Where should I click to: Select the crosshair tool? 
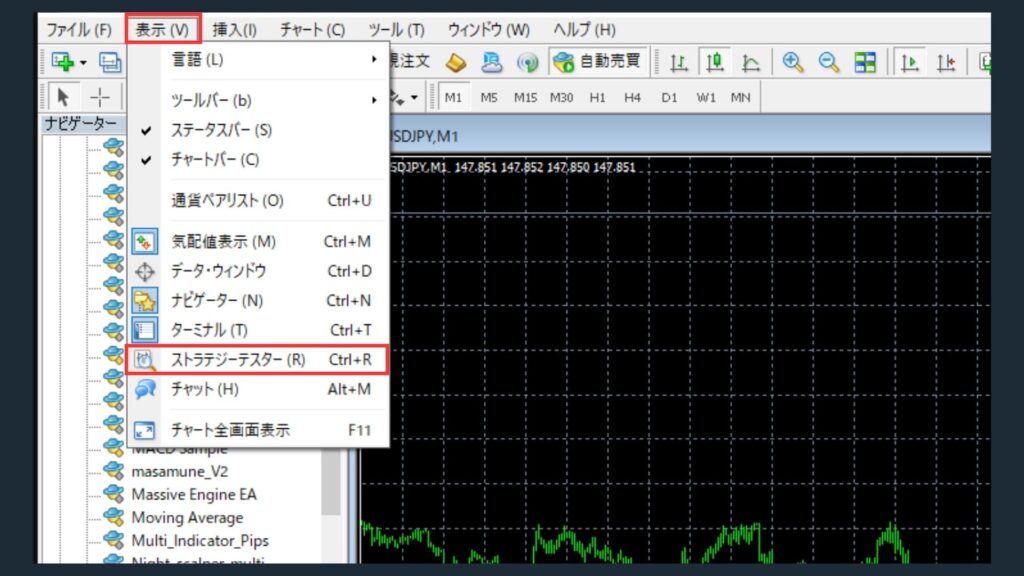(x=100, y=97)
